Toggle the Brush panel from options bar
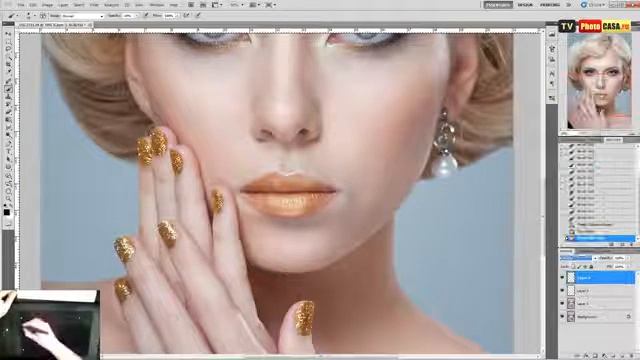640x360 pixels. 42,16
